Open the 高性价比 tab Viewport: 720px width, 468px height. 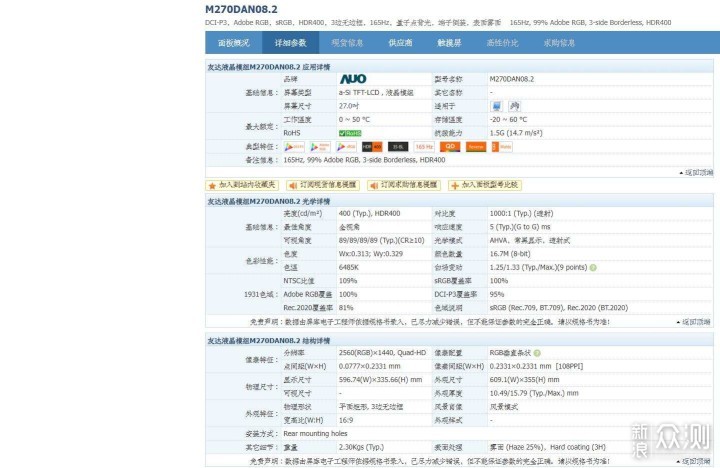click(x=502, y=43)
